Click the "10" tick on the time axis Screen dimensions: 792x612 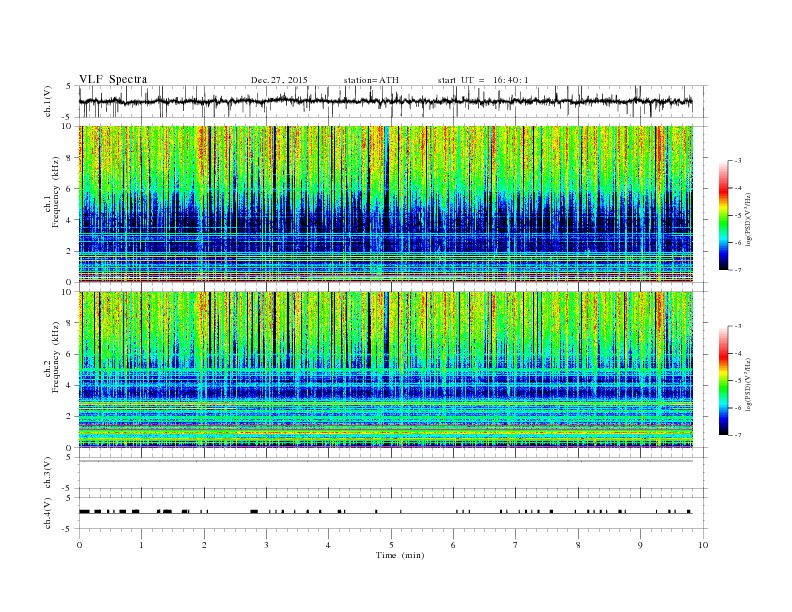pyautogui.click(x=703, y=545)
